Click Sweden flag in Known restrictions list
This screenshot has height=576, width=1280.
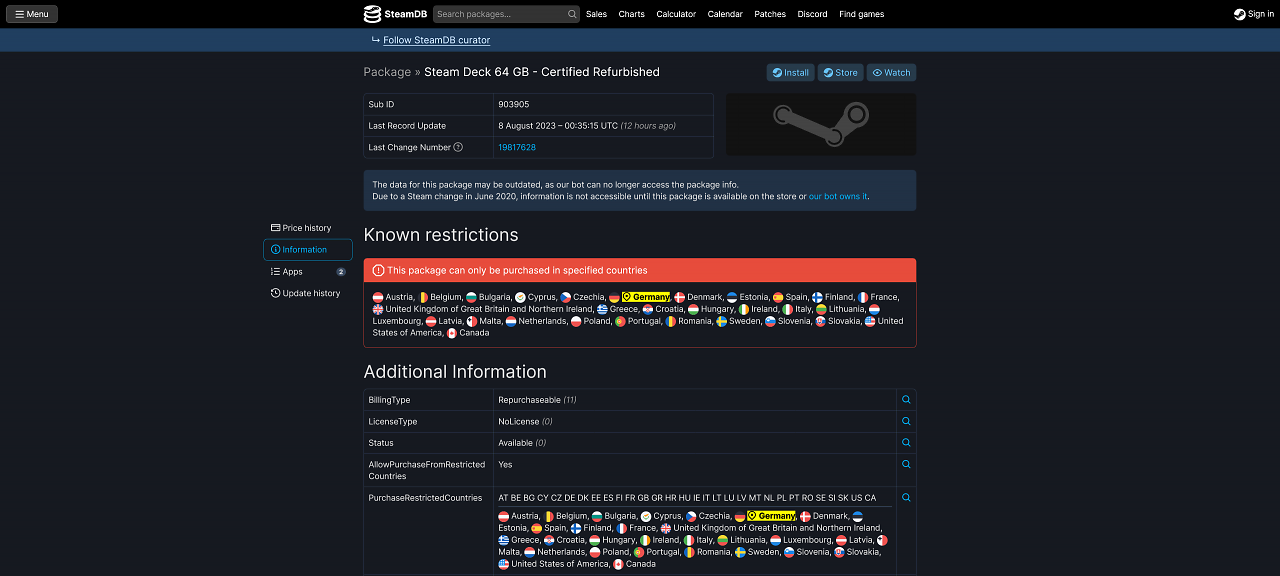[x=721, y=321]
